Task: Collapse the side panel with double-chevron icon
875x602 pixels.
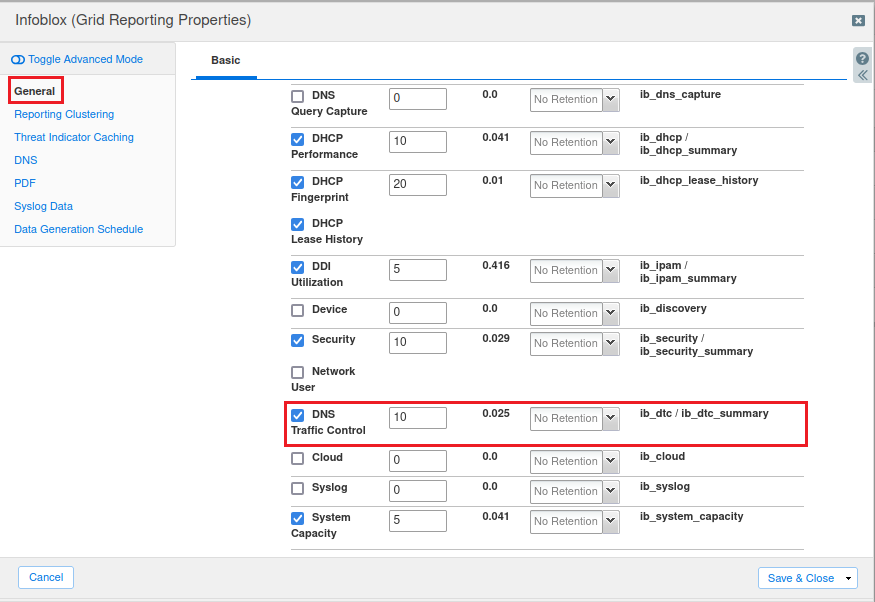Action: point(862,75)
